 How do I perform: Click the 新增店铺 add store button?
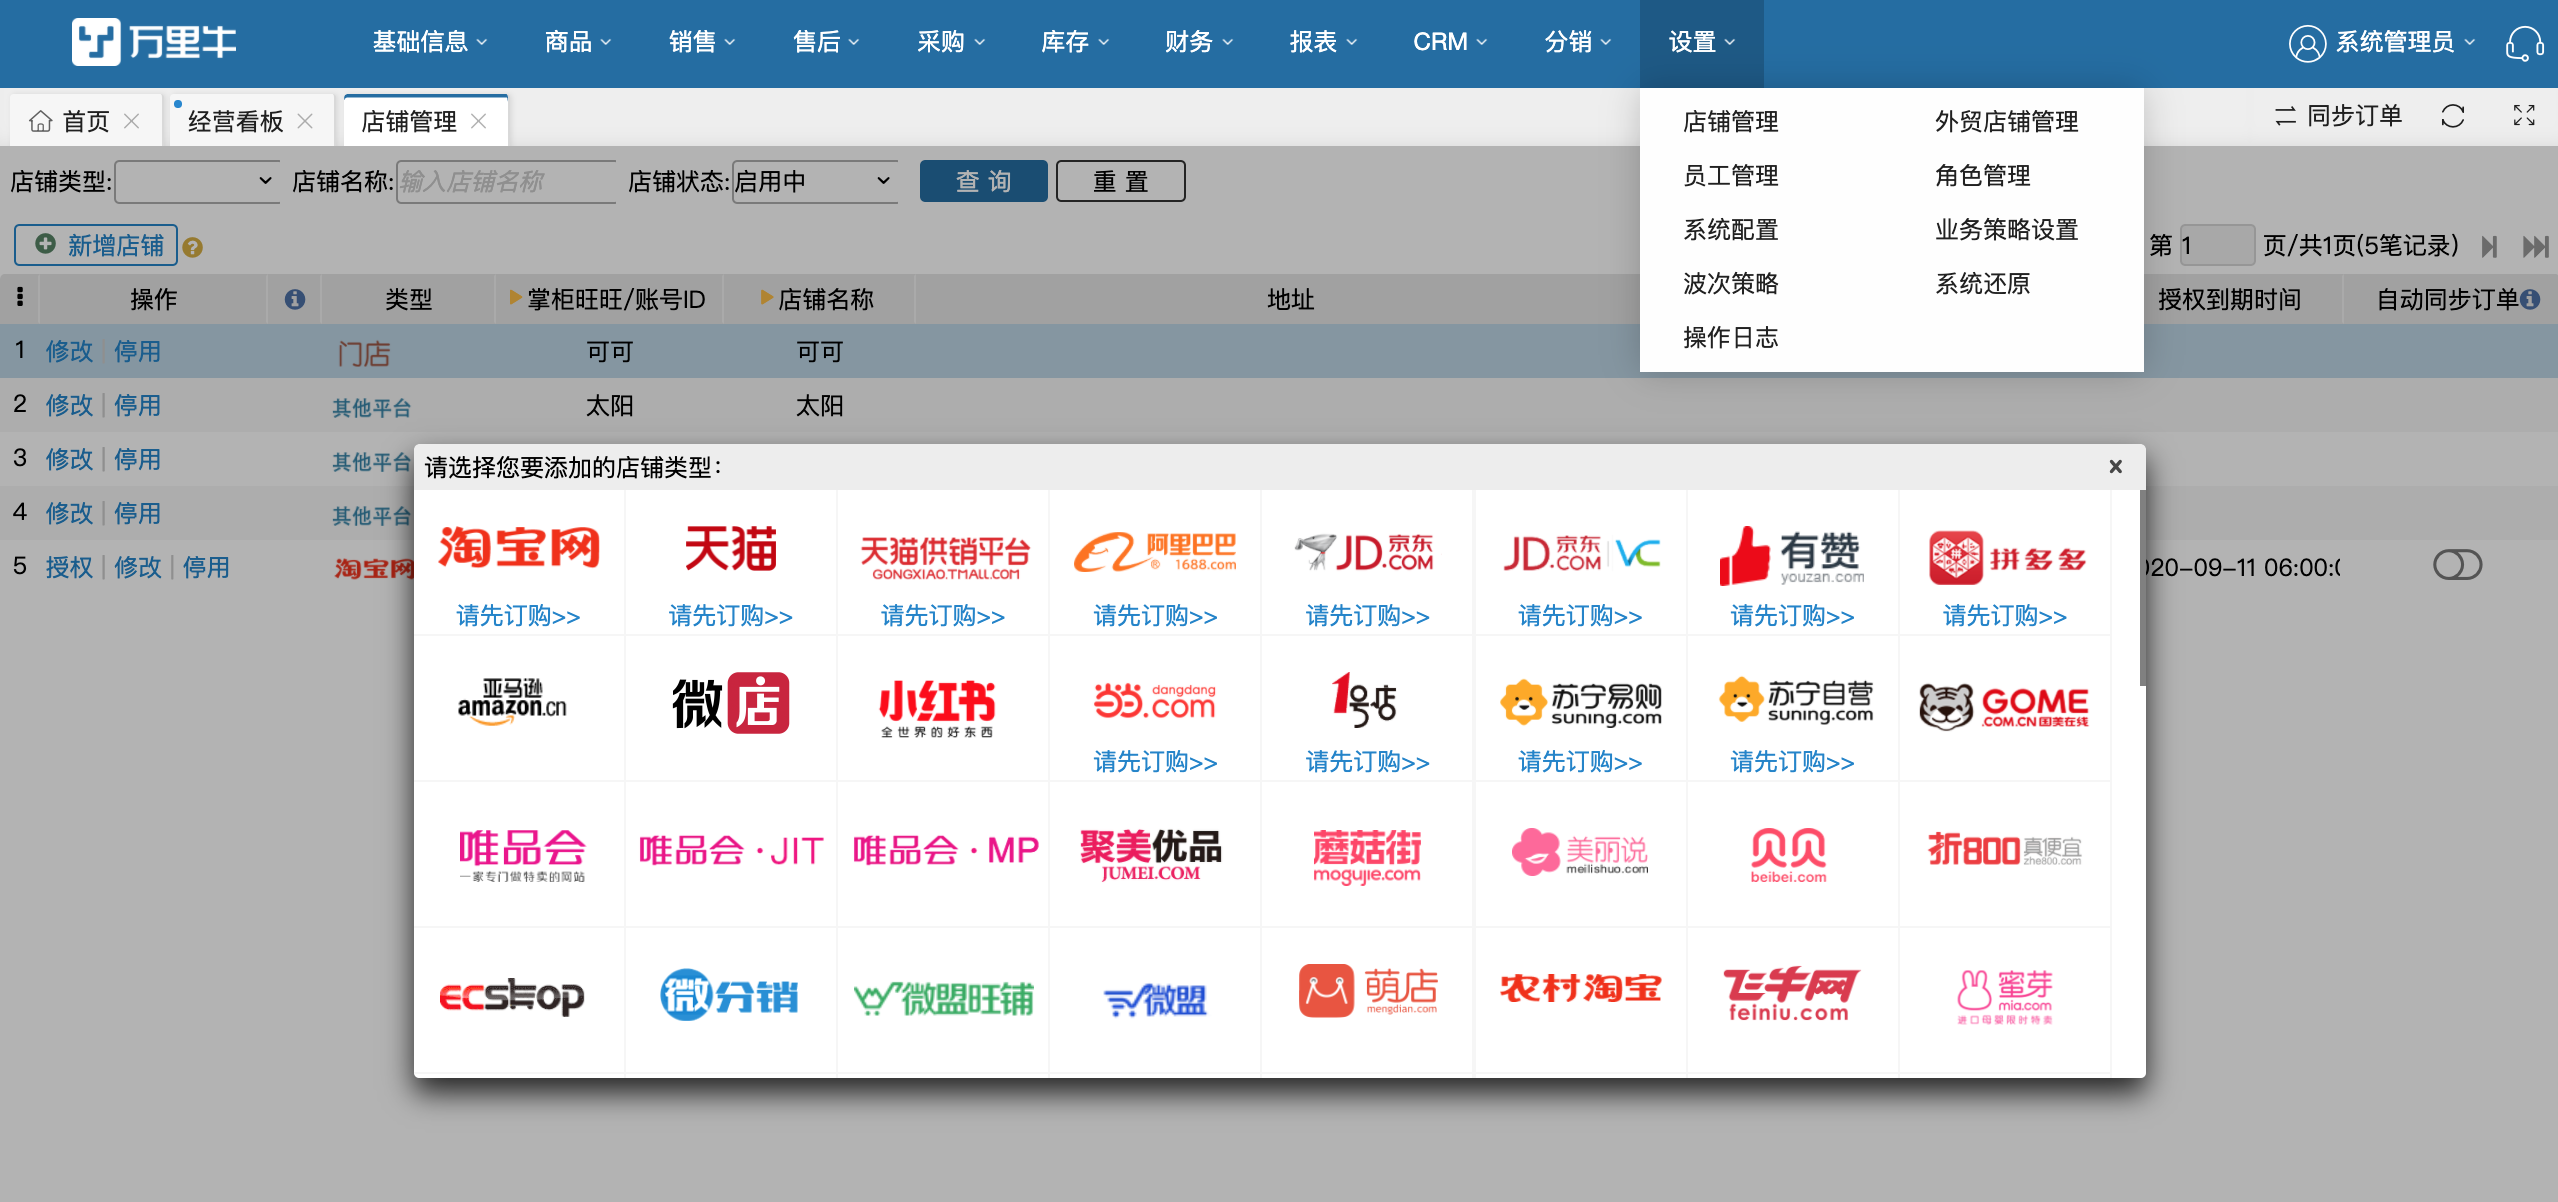tap(96, 245)
